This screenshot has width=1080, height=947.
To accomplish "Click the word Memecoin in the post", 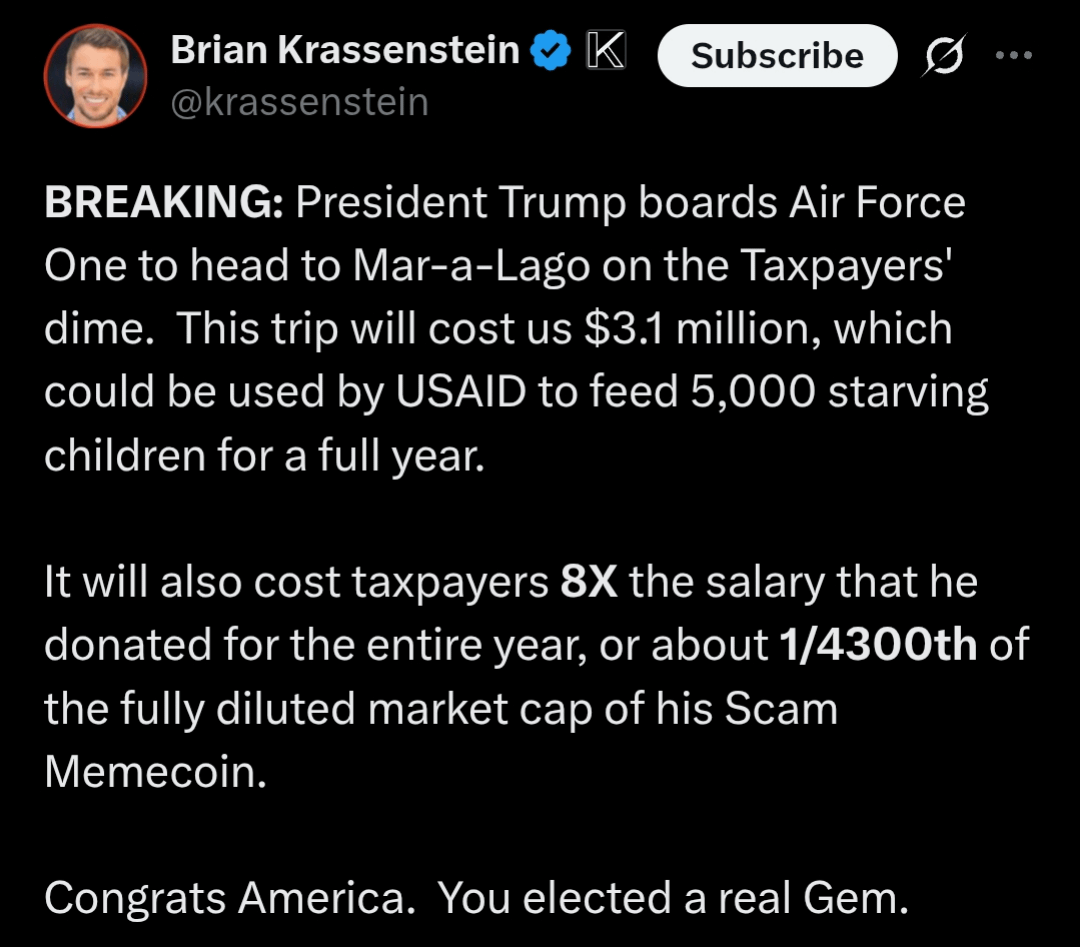I will point(156,772).
